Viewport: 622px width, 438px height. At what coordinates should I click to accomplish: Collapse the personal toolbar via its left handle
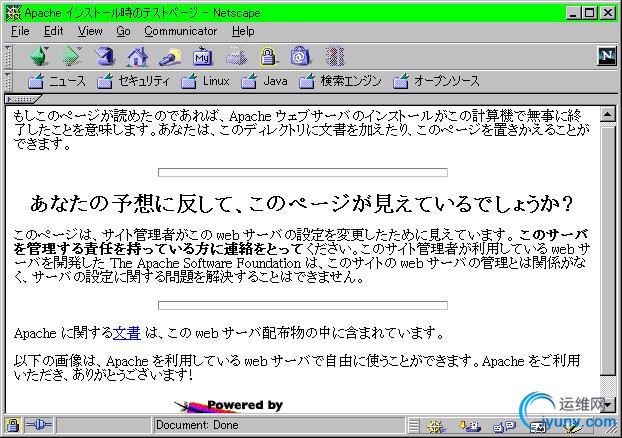click(x=7, y=81)
